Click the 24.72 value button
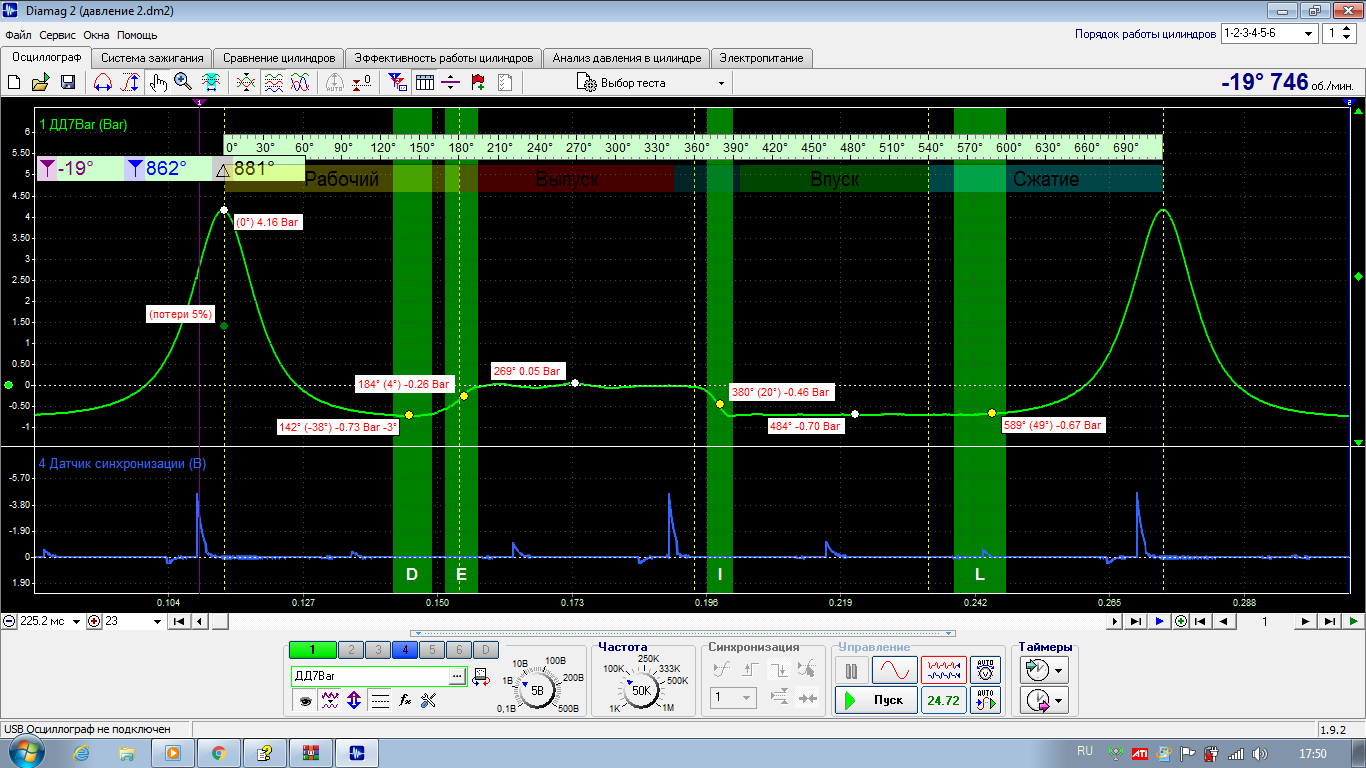The width and height of the screenshot is (1366, 768). tap(944, 700)
